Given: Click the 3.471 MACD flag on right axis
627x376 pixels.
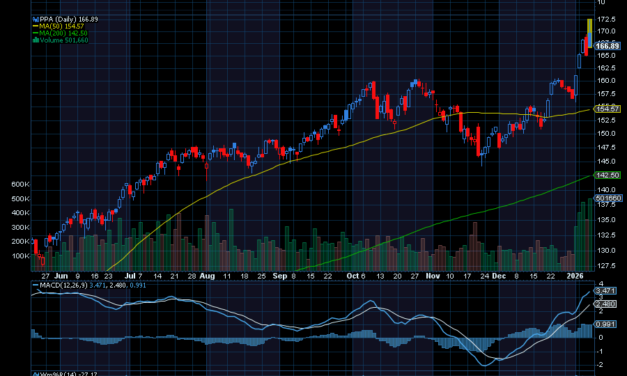Looking at the screenshot, I should tap(605, 291).
